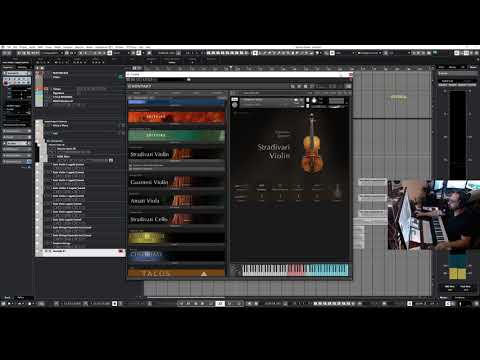The height and width of the screenshot is (360, 480).
Task: Open the Amati Viola library tile
Action: [x=176, y=201]
